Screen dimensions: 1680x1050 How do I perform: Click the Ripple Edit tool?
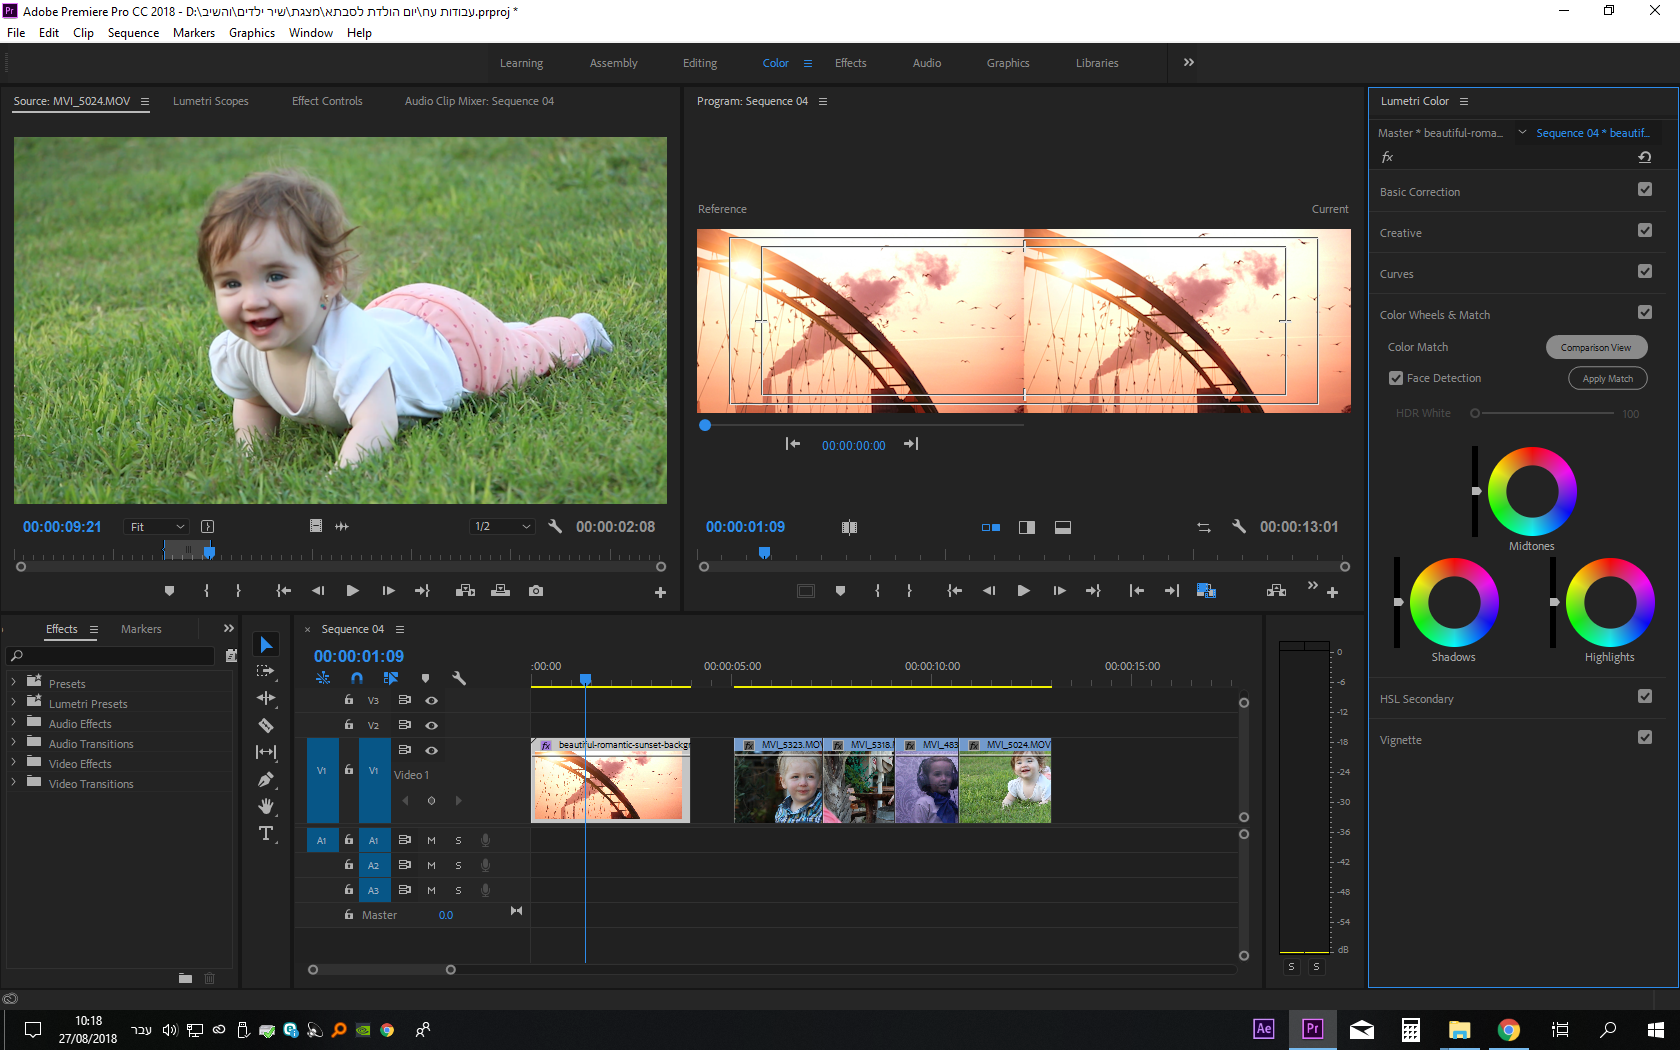point(266,698)
